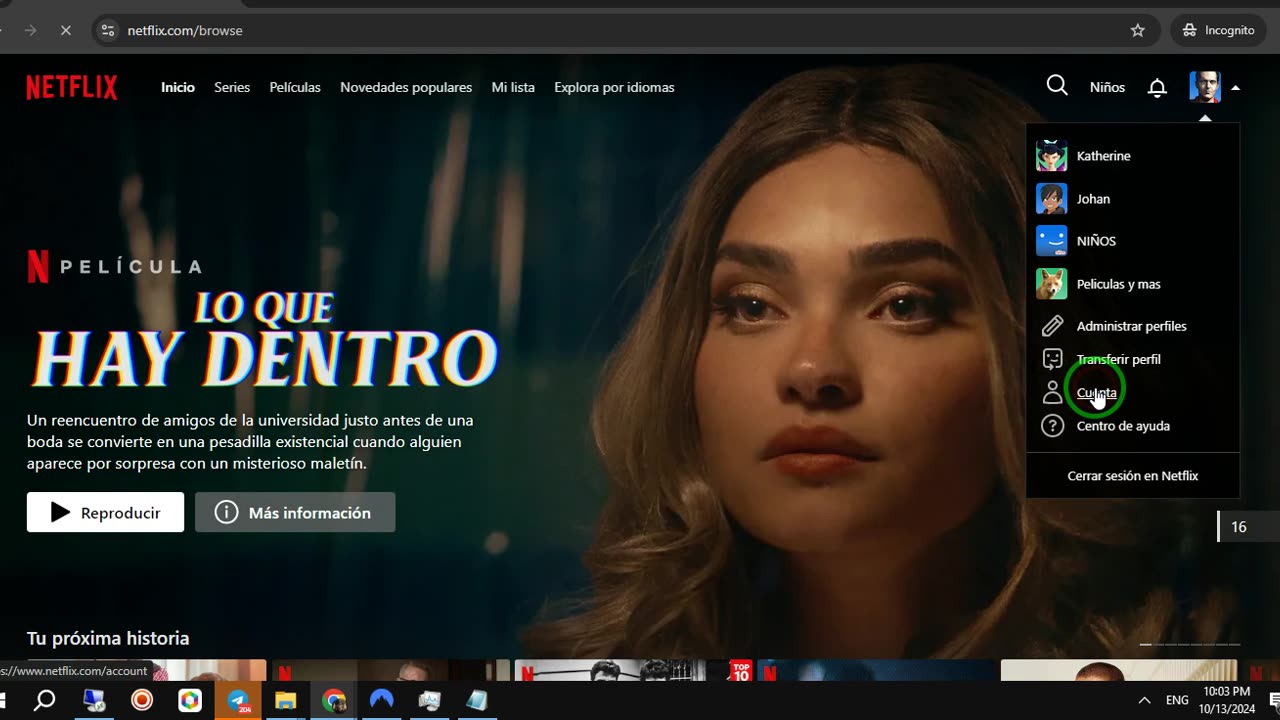
Task: Open the Inicio tab
Action: pyautogui.click(x=178, y=88)
